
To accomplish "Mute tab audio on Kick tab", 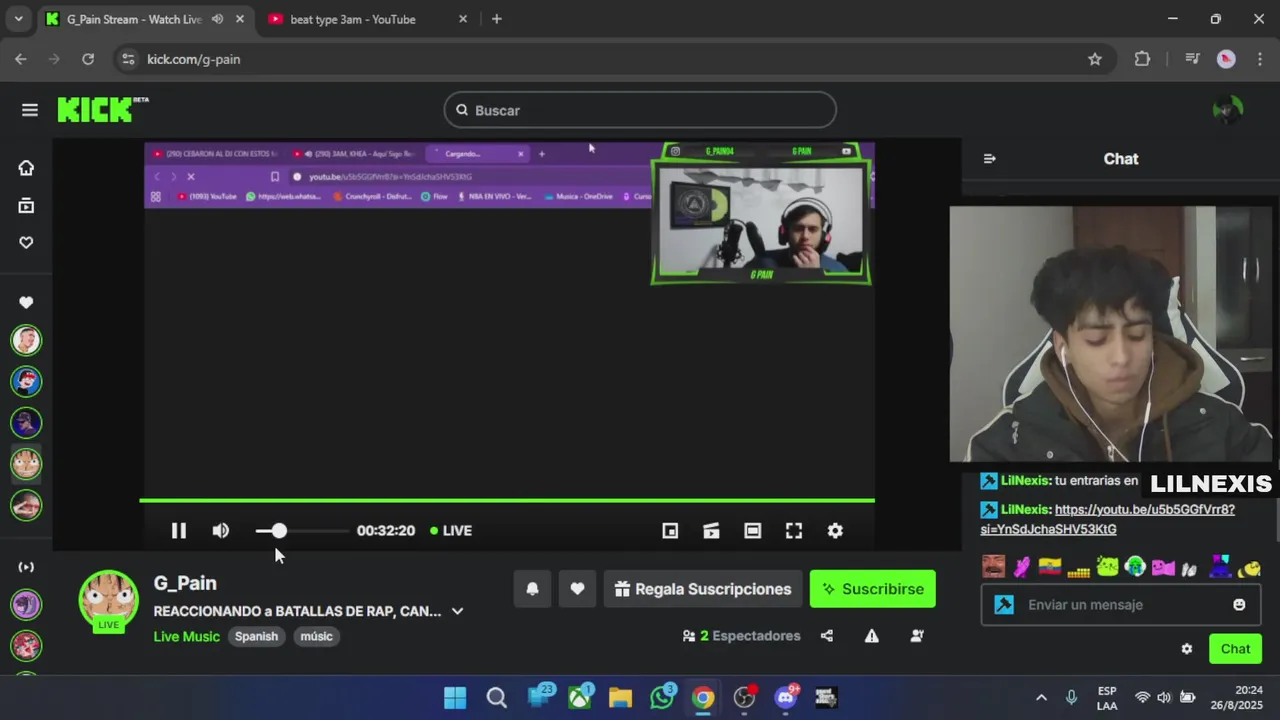I will click(217, 19).
